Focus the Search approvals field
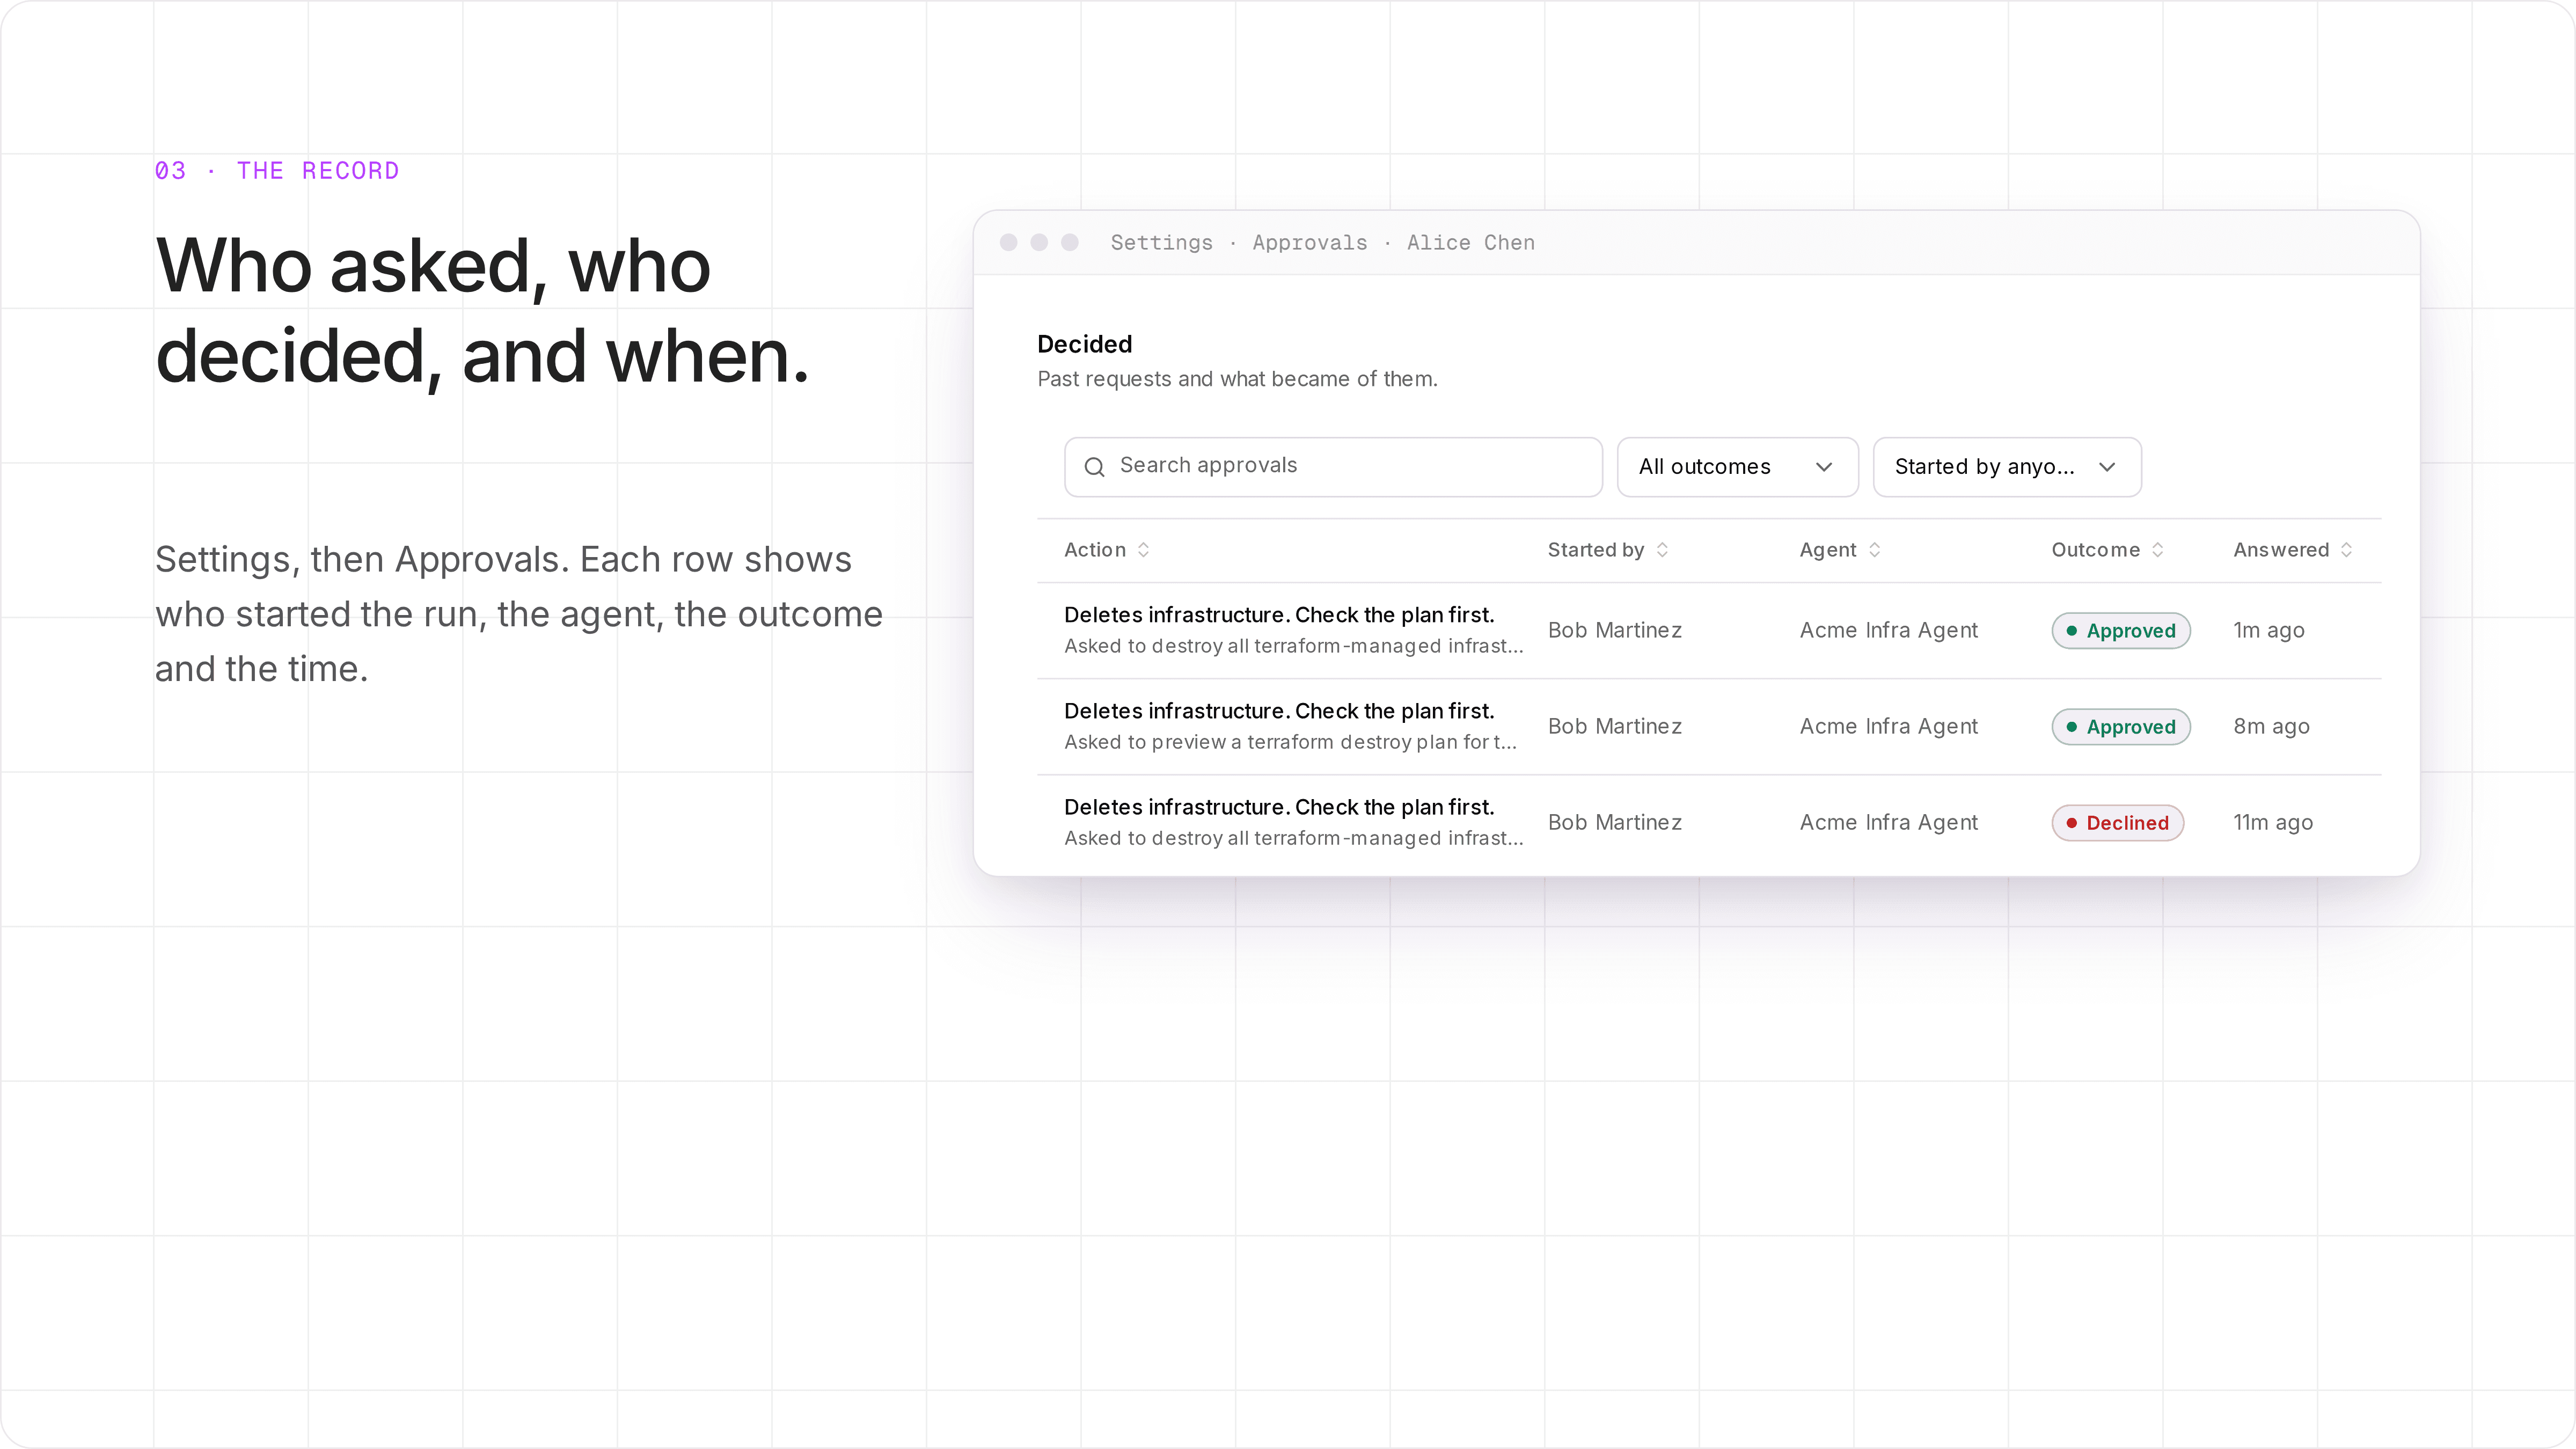The image size is (2576, 1449). pos(1333,467)
